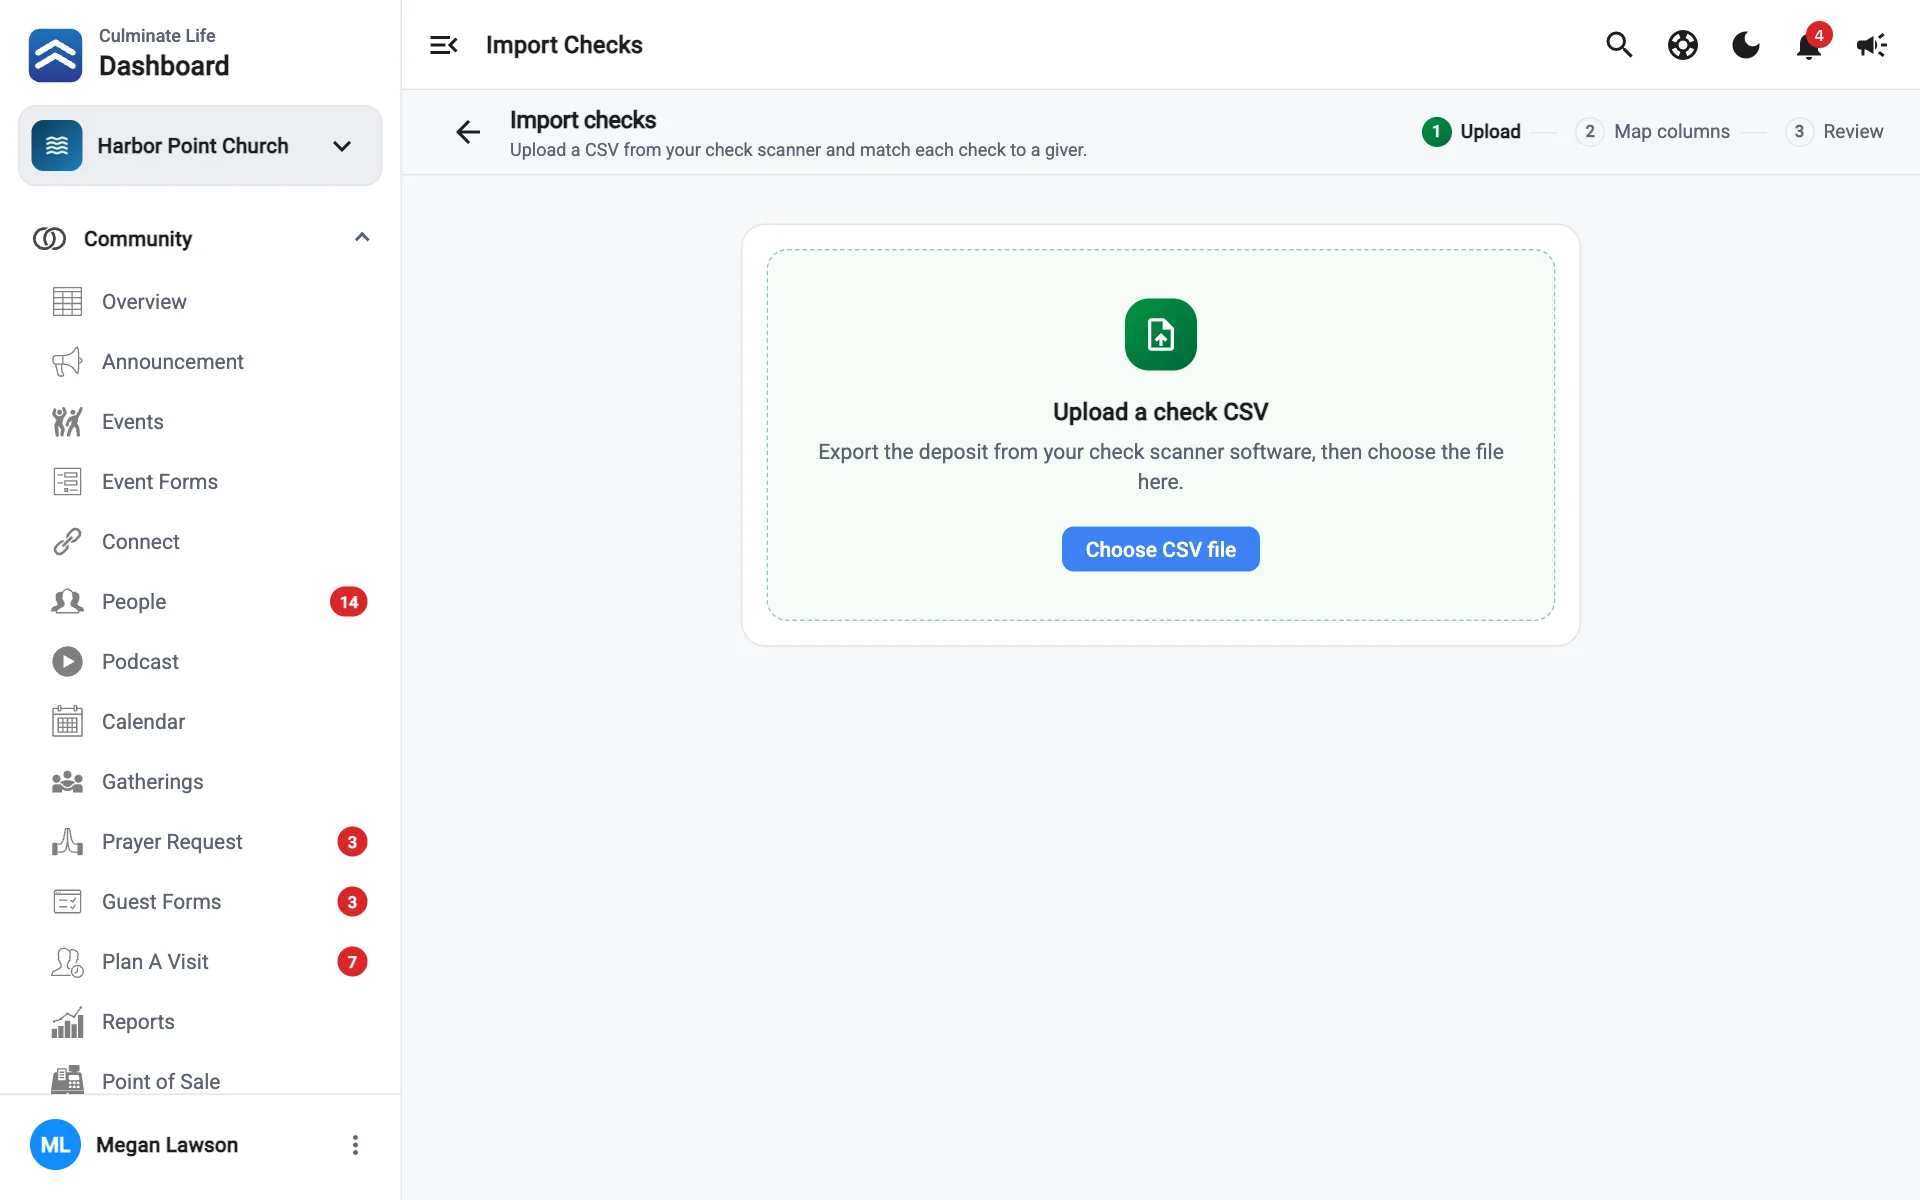This screenshot has width=1920, height=1200.
Task: Toggle dark mode moon icon
Action: (x=1745, y=45)
